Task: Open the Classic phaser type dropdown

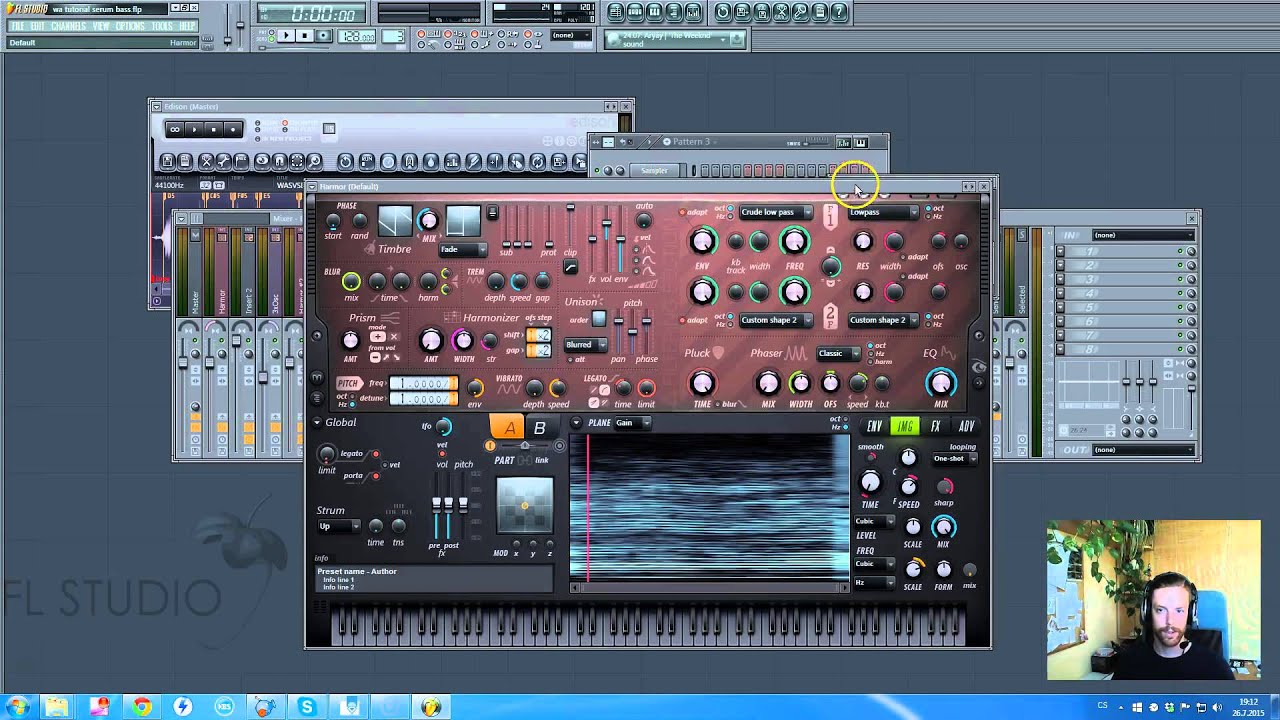Action: coord(838,353)
